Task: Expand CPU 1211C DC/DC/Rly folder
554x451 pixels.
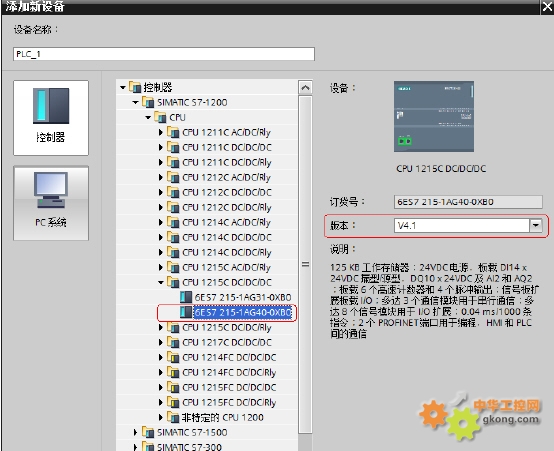Action: [161, 163]
